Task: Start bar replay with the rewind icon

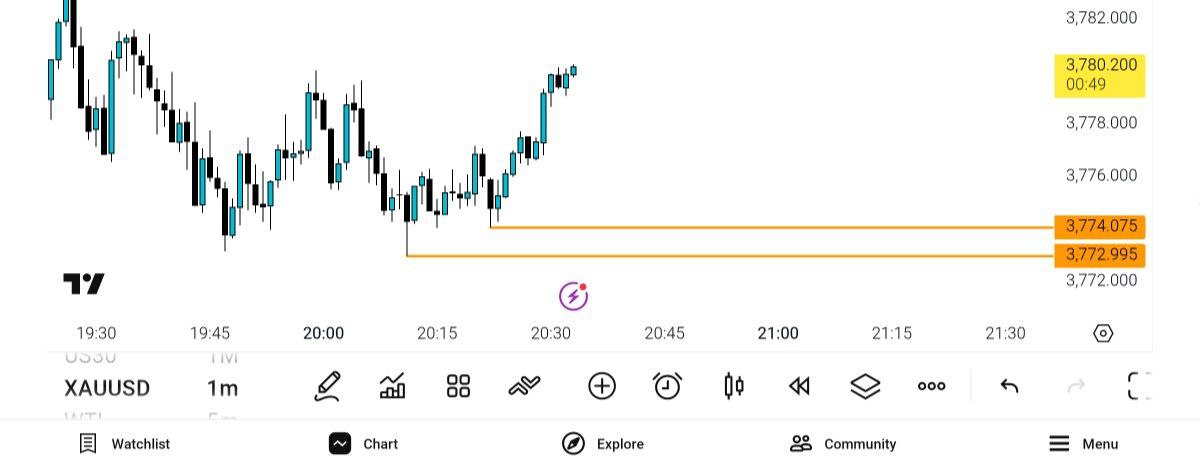Action: 799,386
